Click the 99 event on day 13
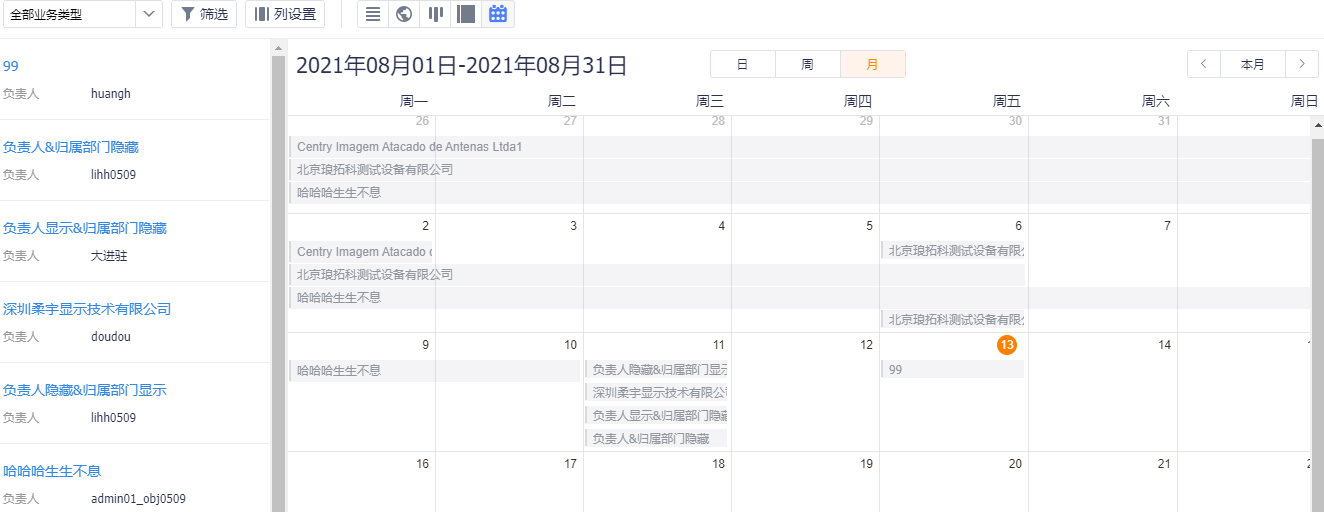This screenshot has width=1324, height=512. click(952, 369)
